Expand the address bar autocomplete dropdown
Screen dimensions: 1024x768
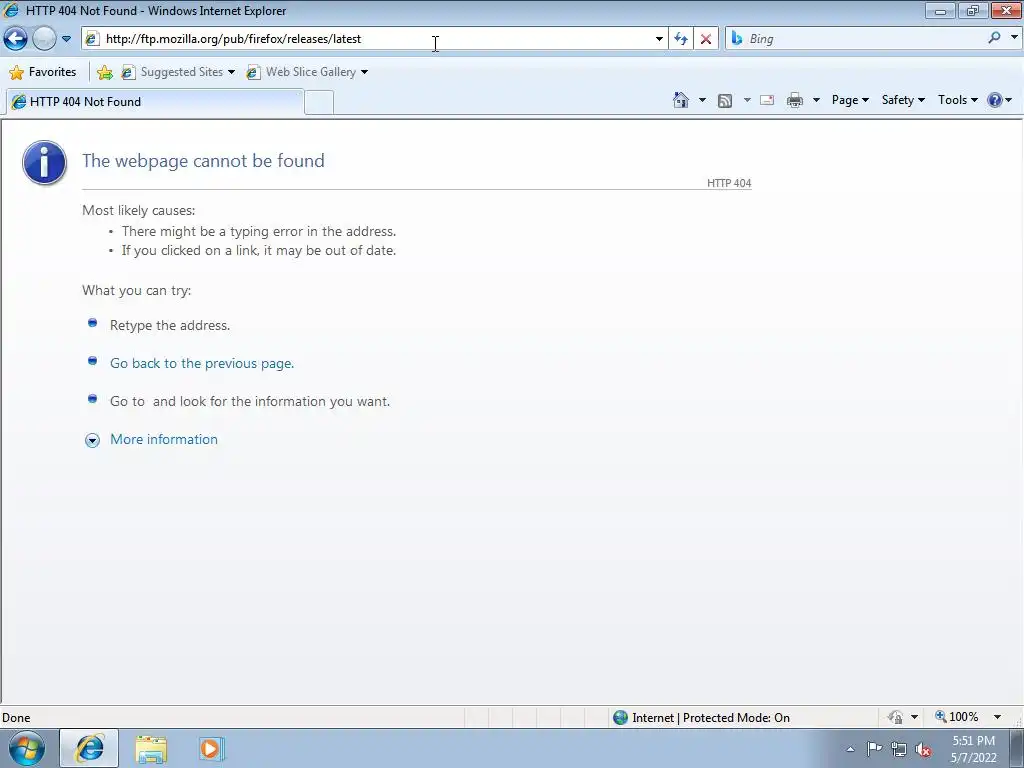pos(659,39)
